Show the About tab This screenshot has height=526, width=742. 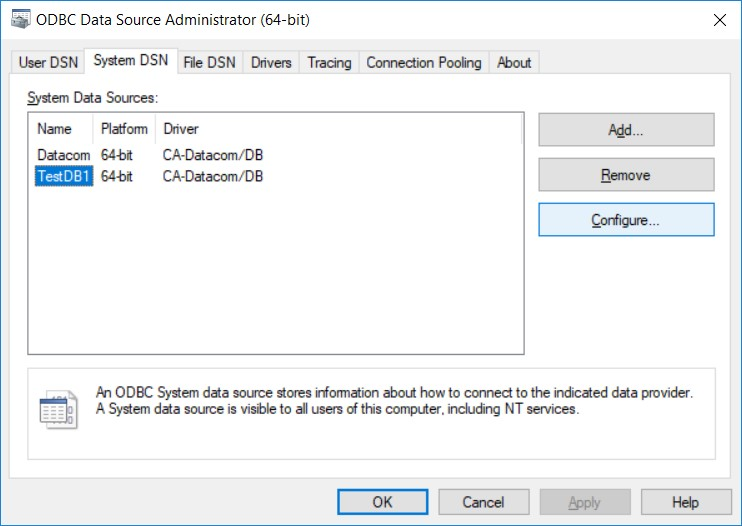[x=514, y=62]
